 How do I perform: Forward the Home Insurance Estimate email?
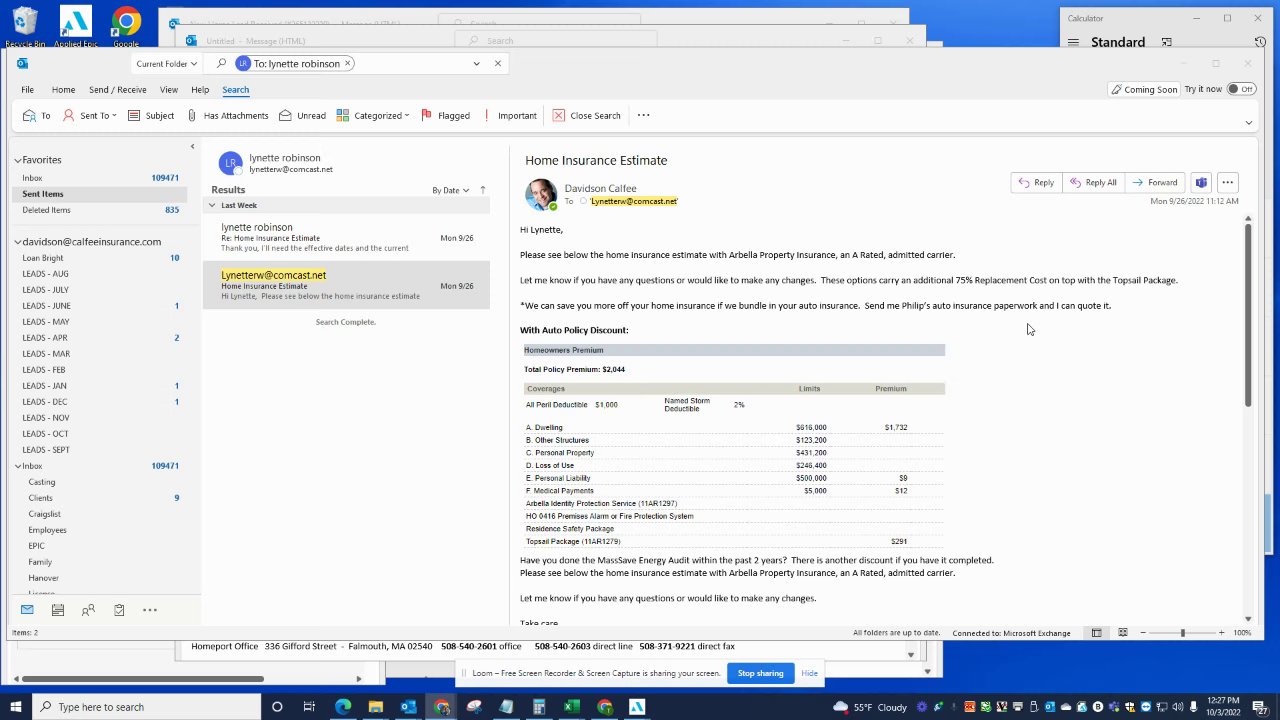coord(1154,182)
